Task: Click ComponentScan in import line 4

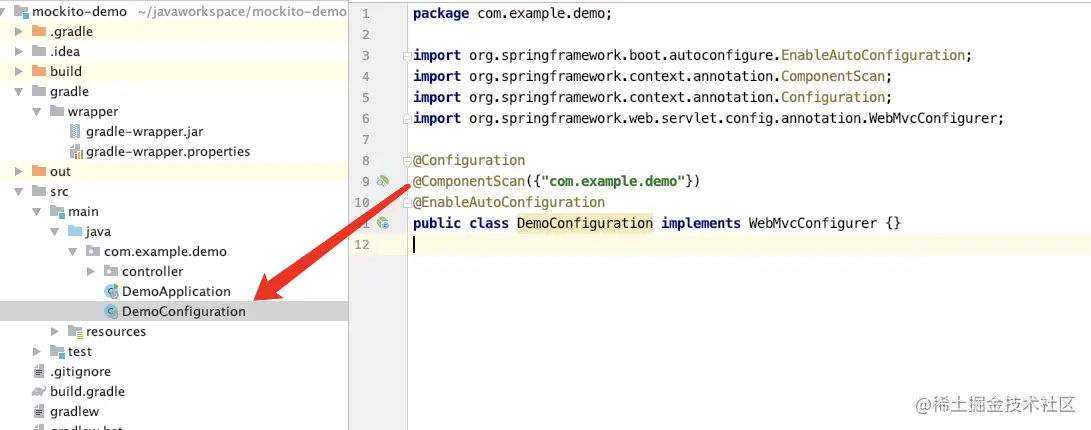Action: (833, 77)
